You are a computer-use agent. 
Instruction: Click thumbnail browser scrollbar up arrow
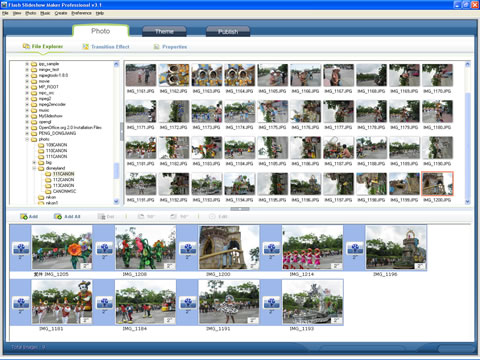coord(467,64)
